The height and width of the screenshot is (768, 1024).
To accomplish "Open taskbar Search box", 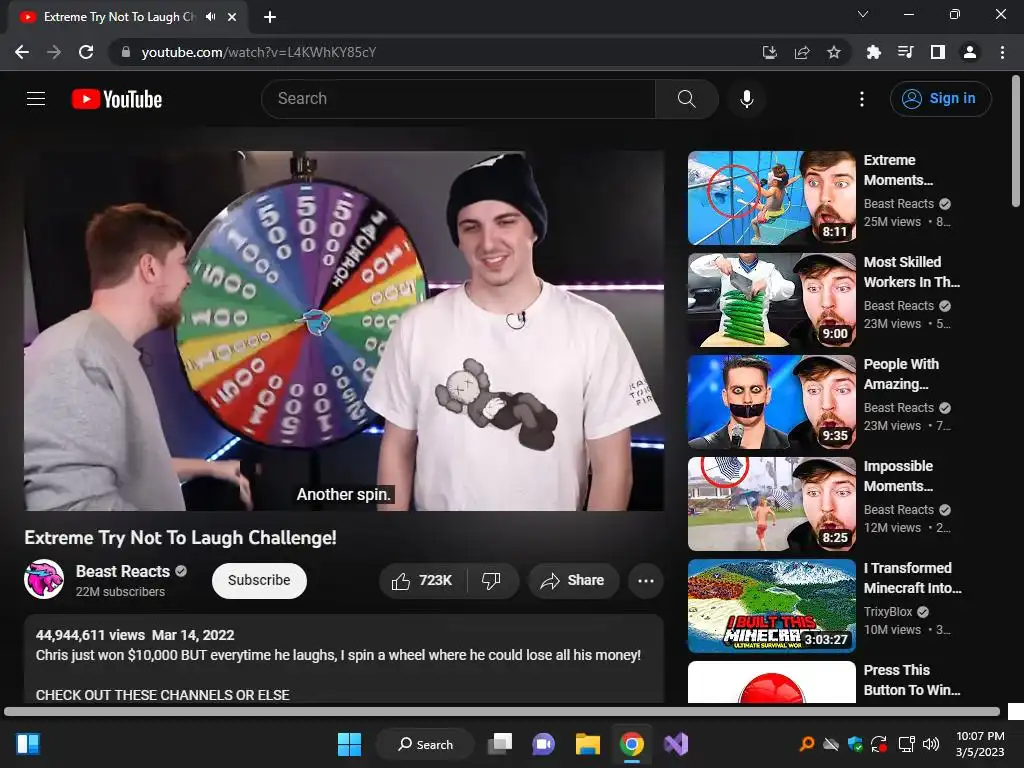I will [x=425, y=744].
